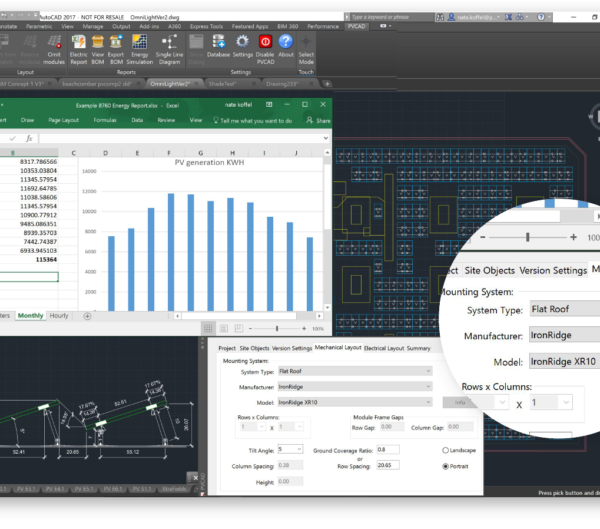600x529 pixels.
Task: Select the Landscape orientation option
Action: (445, 450)
